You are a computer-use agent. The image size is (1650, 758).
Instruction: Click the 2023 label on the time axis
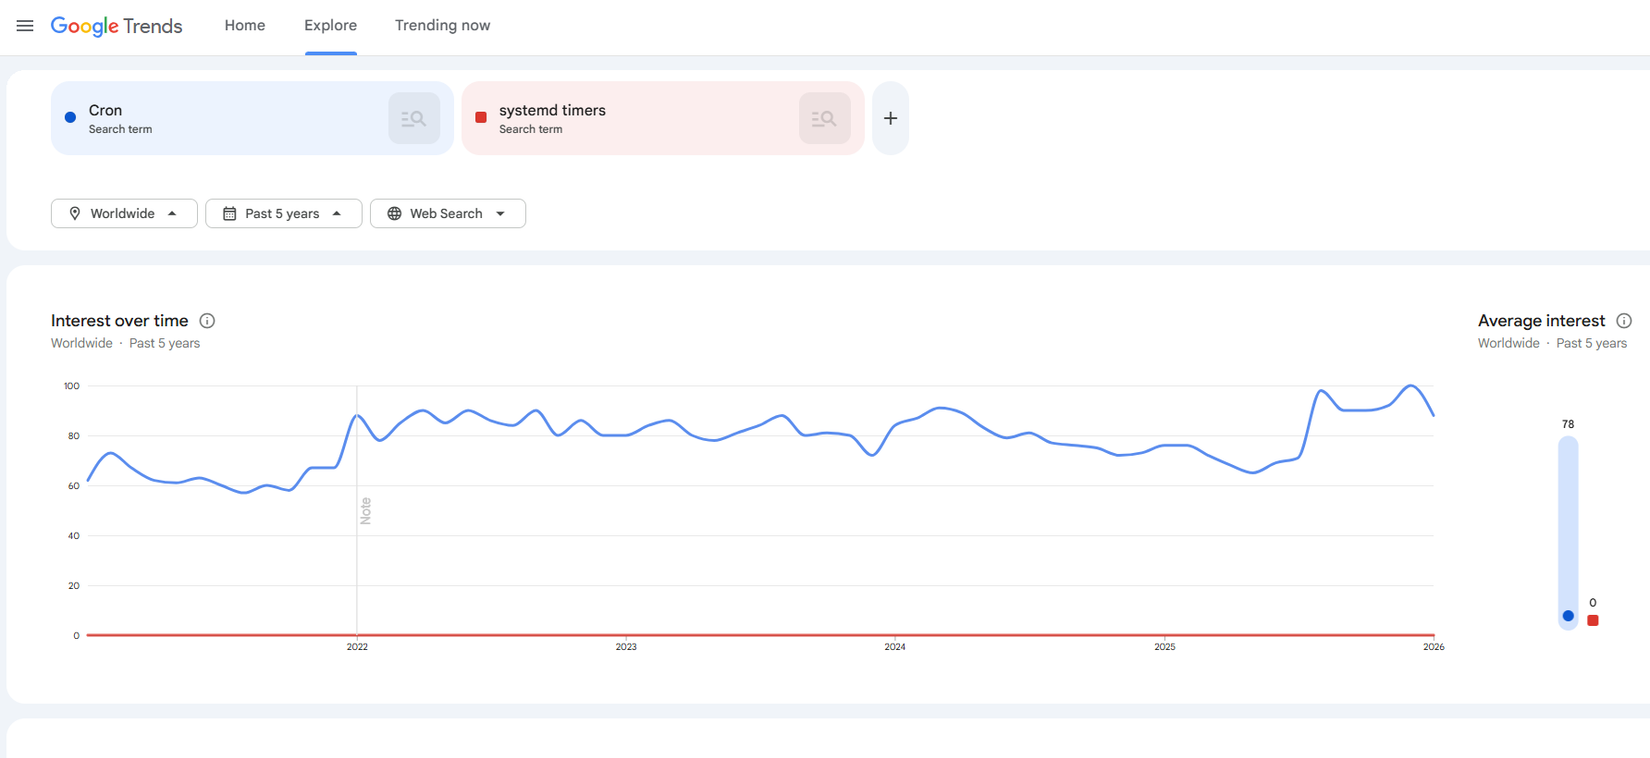point(626,647)
